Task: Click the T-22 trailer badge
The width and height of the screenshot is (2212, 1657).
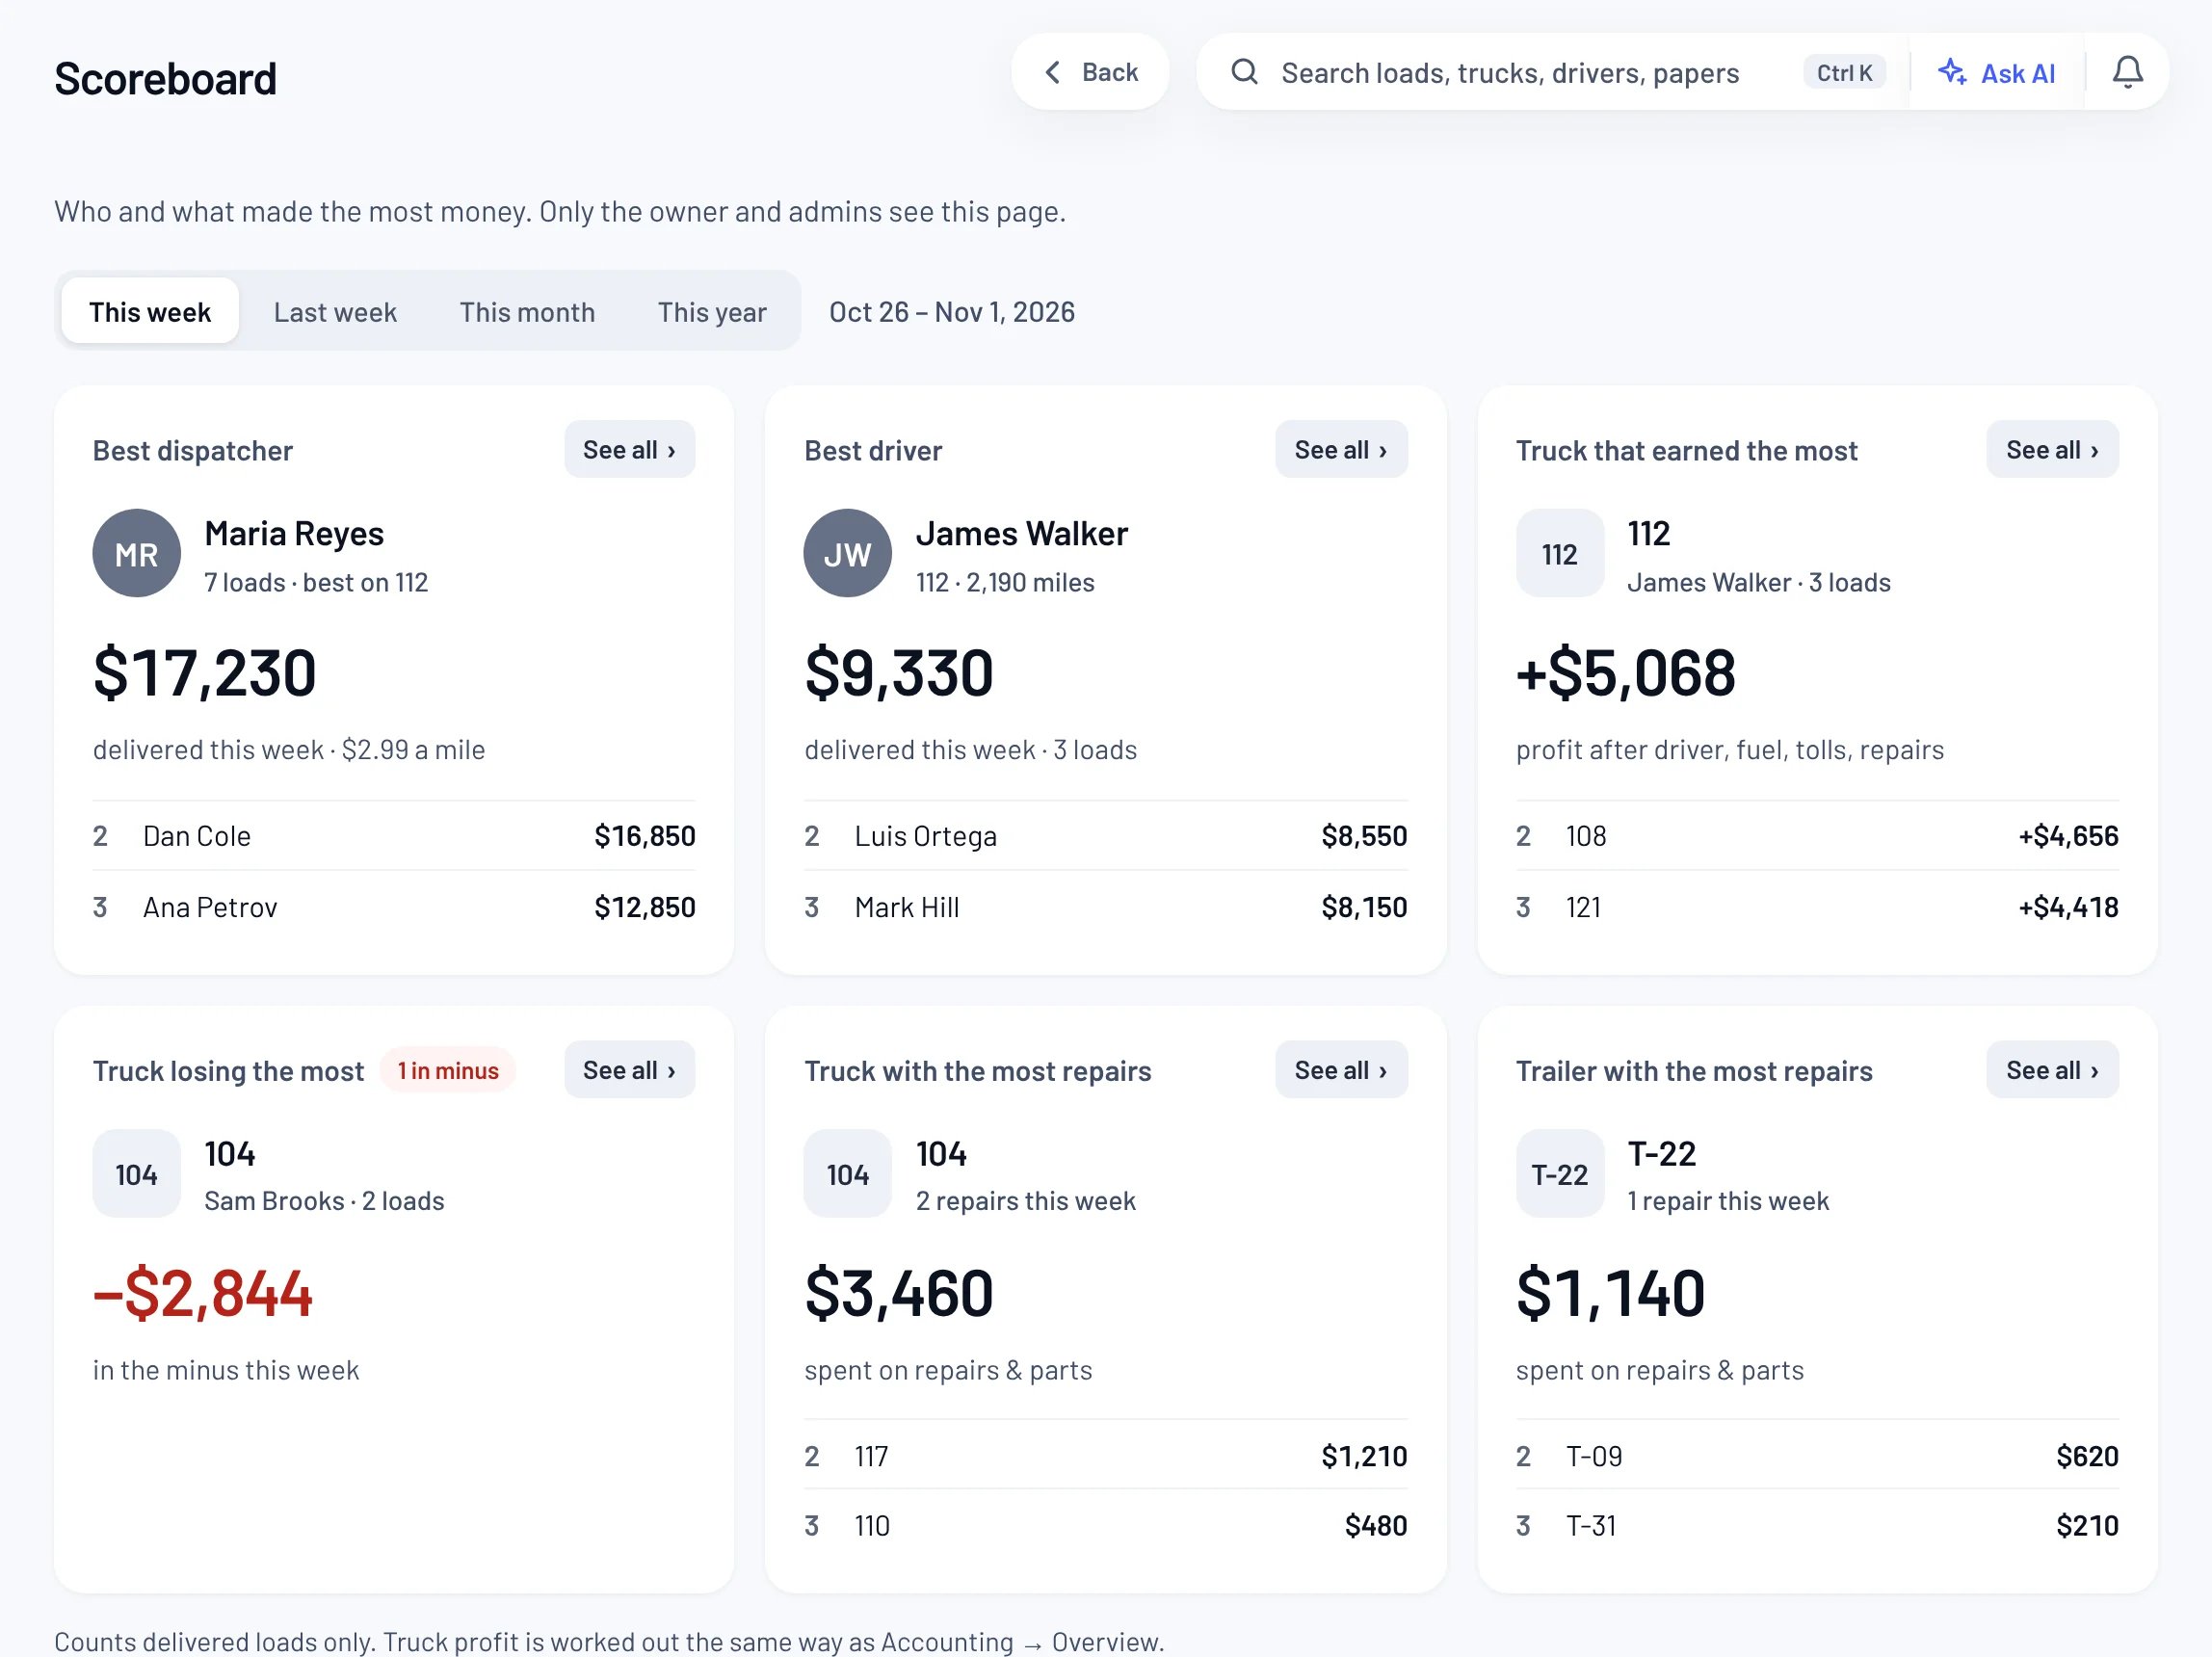Action: [x=1559, y=1173]
